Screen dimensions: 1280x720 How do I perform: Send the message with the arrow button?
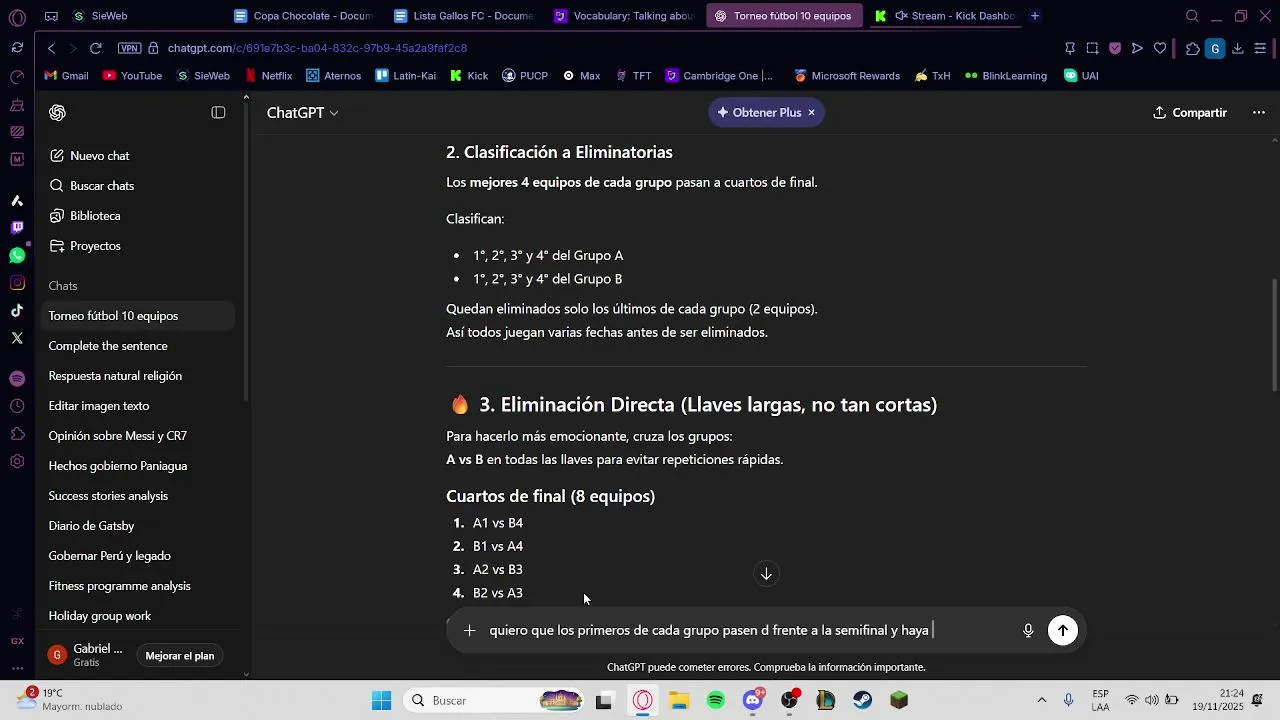(x=1063, y=631)
